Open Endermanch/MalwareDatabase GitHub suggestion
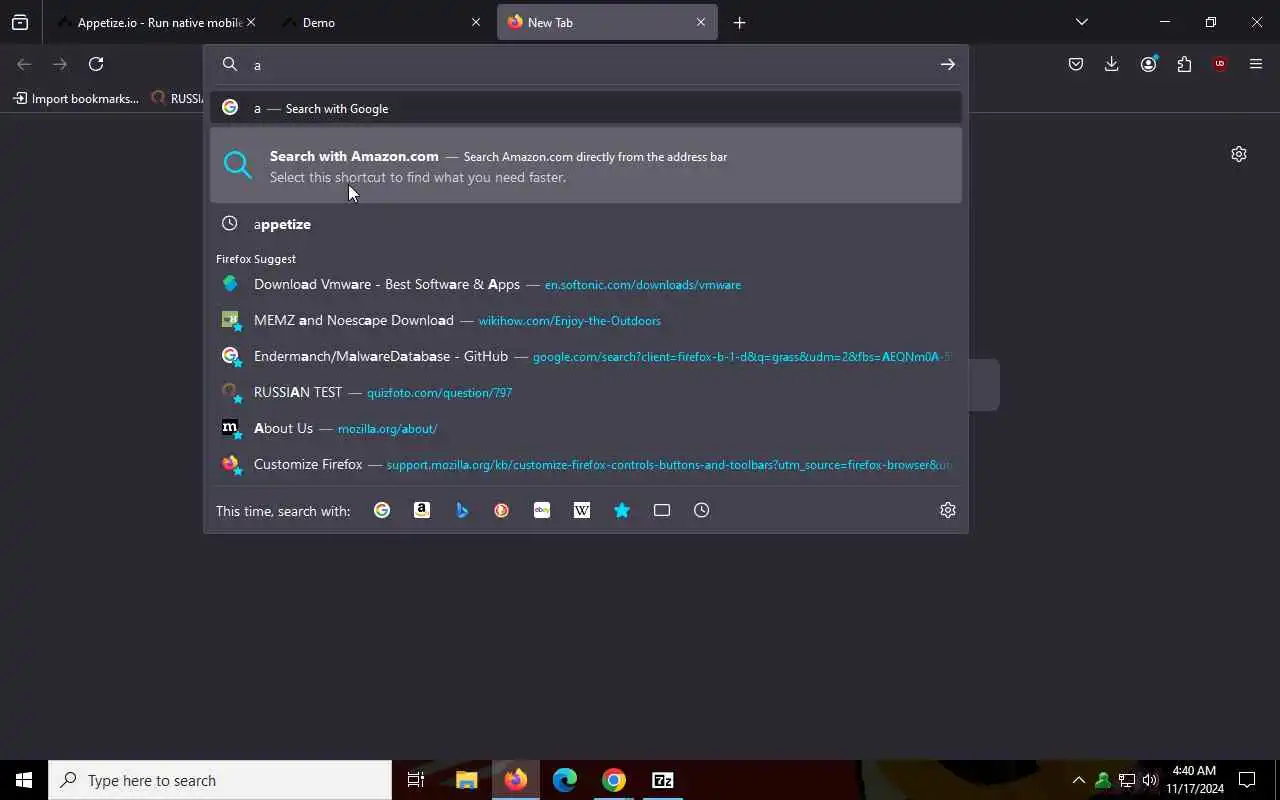 (x=586, y=356)
